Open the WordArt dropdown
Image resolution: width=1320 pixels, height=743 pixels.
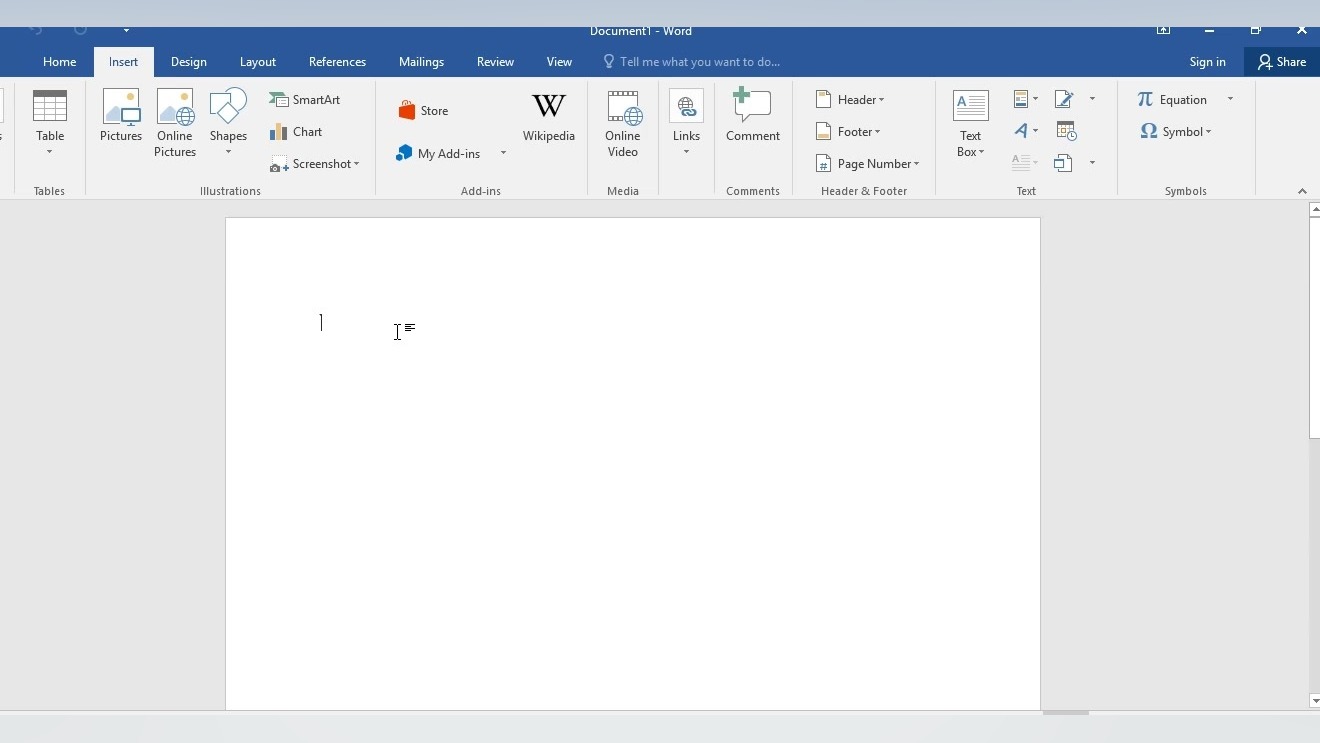(x=1026, y=131)
